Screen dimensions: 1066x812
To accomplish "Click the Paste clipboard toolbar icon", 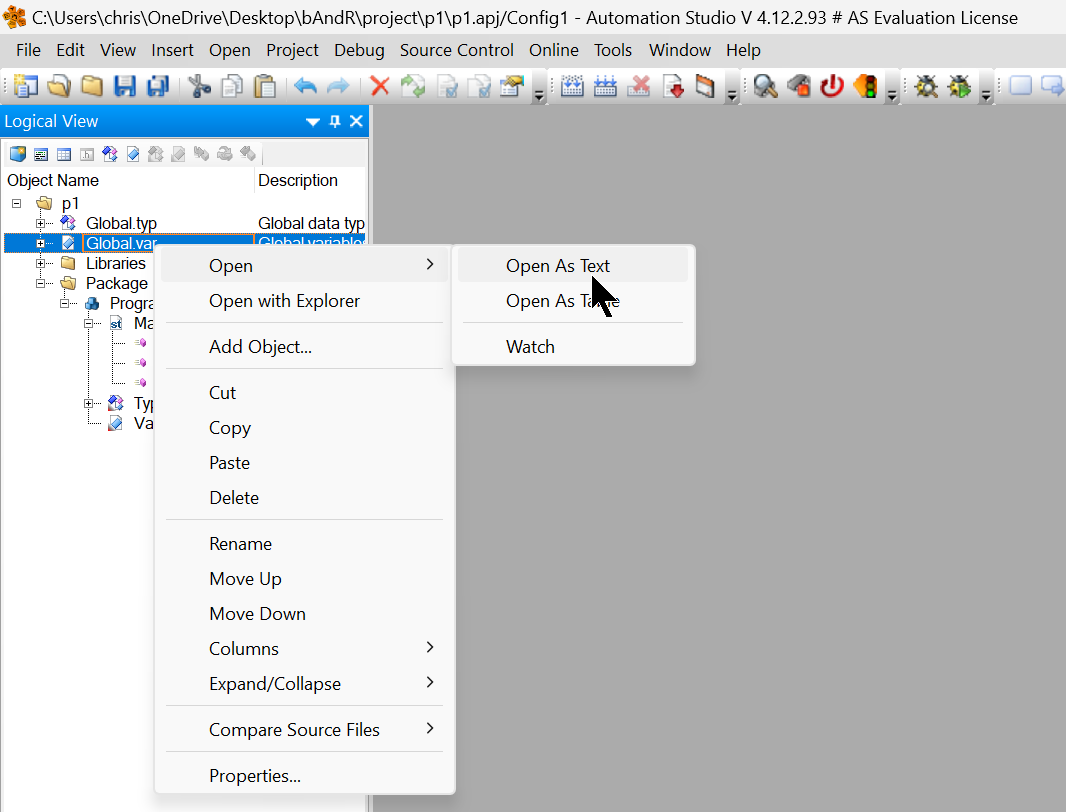I will [264, 86].
